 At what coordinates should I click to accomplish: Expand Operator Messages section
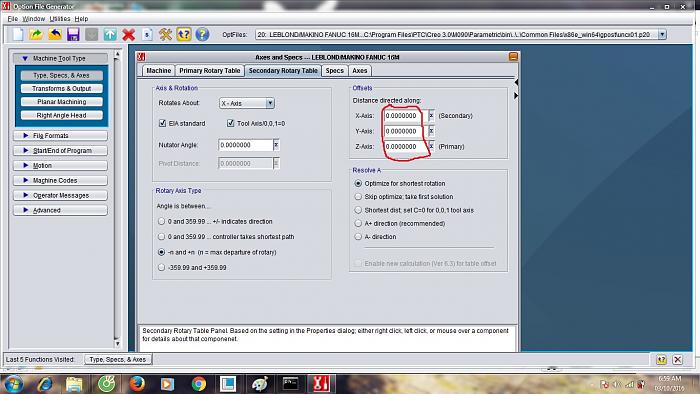point(60,195)
